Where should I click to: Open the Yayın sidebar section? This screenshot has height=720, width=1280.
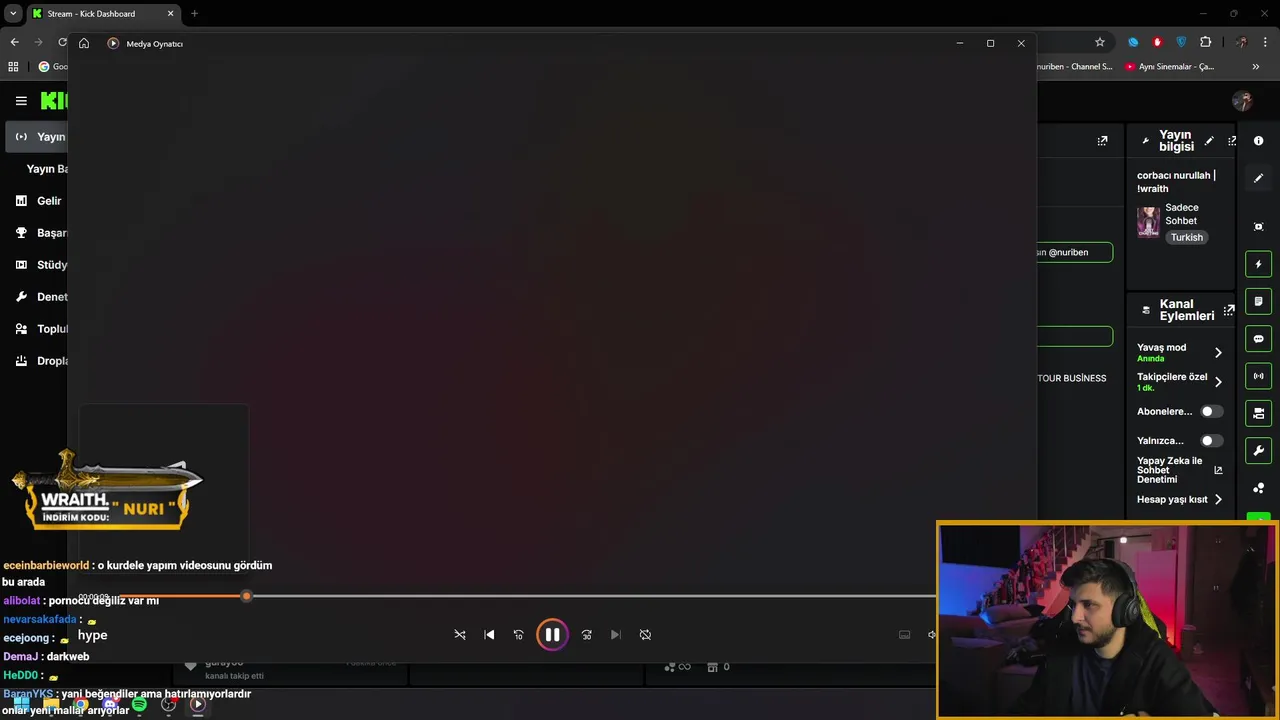tap(36, 137)
